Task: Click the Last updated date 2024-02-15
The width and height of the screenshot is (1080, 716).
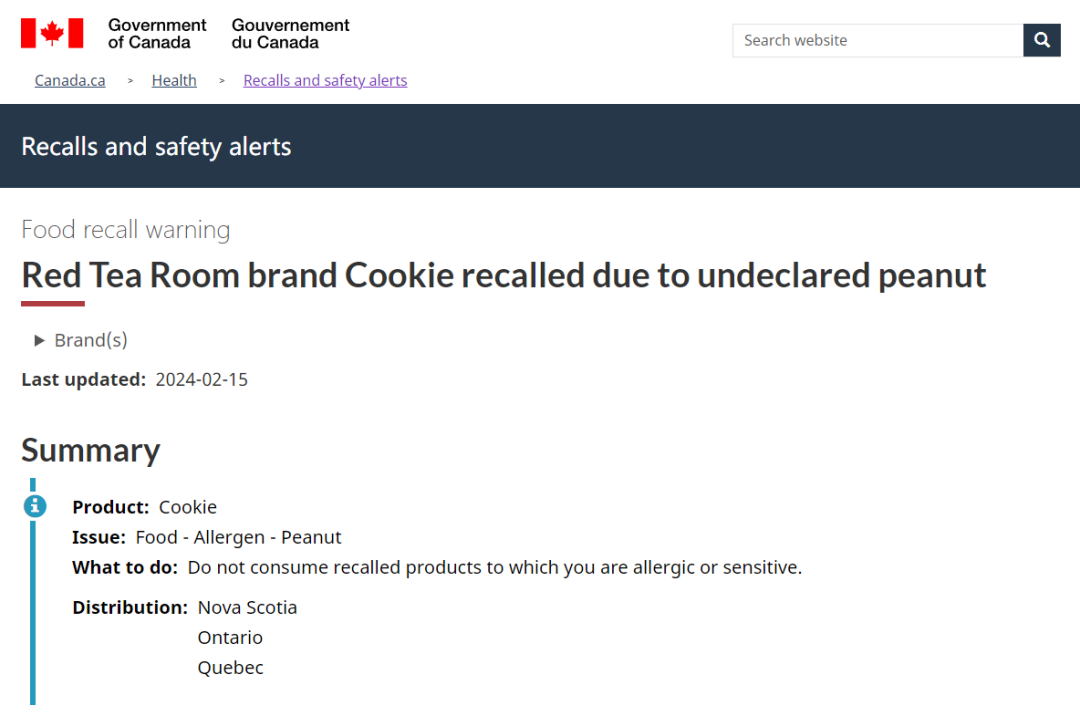Action: (202, 380)
